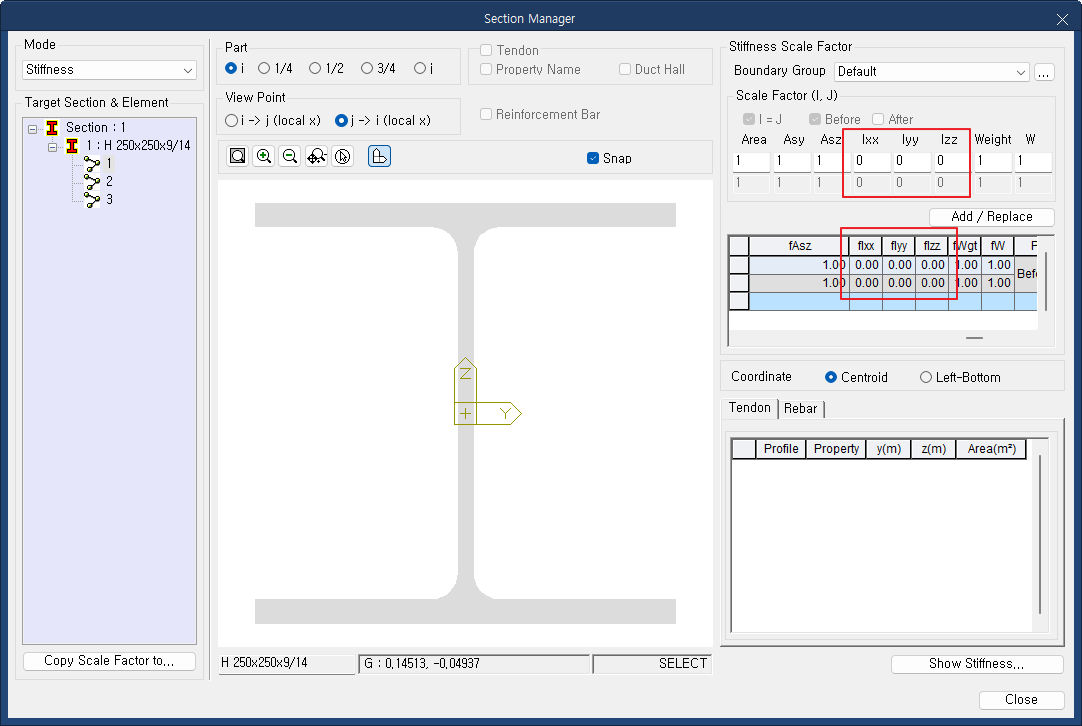The image size is (1082, 726).
Task: Click the Area(m²) column header
Action: click(x=992, y=449)
